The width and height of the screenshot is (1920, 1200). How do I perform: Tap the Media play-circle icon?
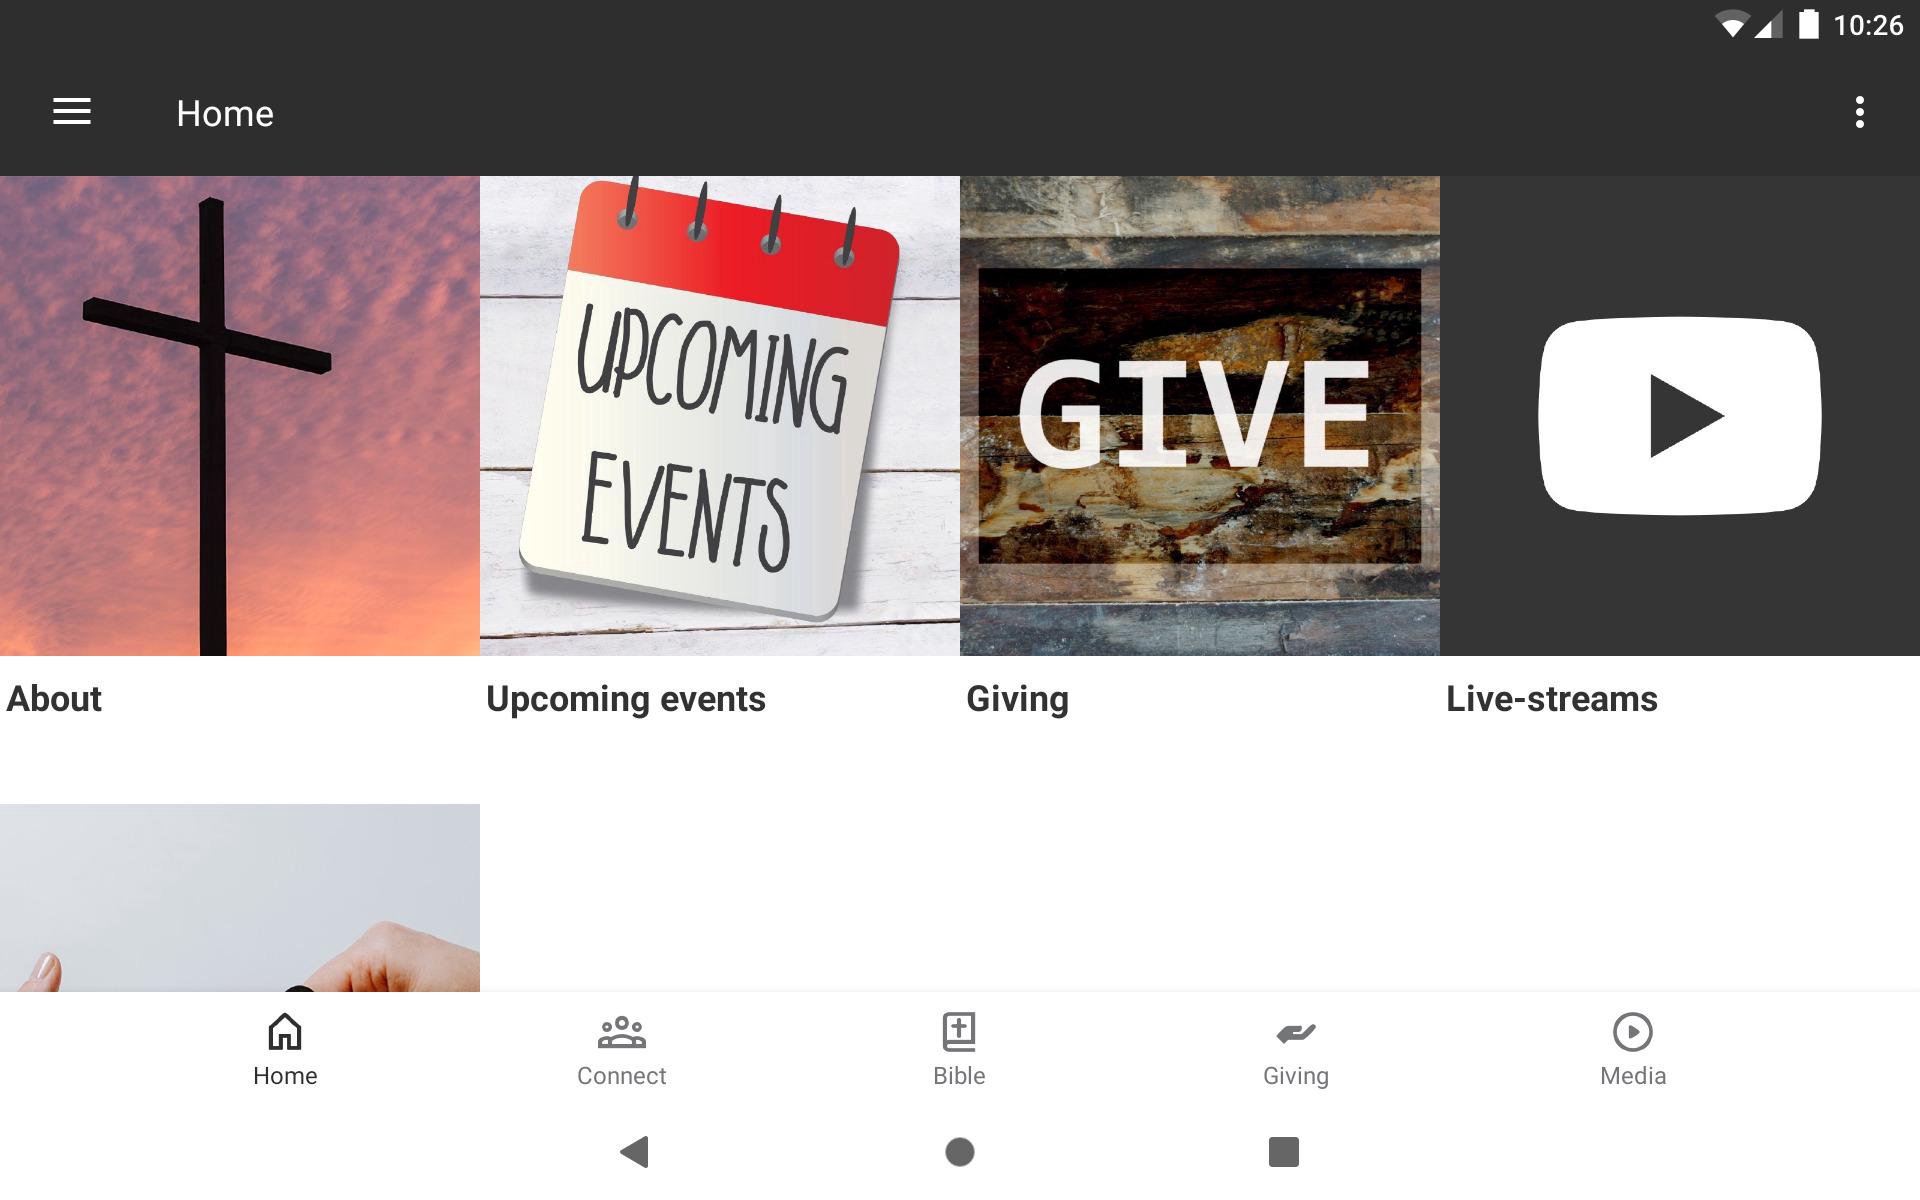[x=1633, y=1032]
